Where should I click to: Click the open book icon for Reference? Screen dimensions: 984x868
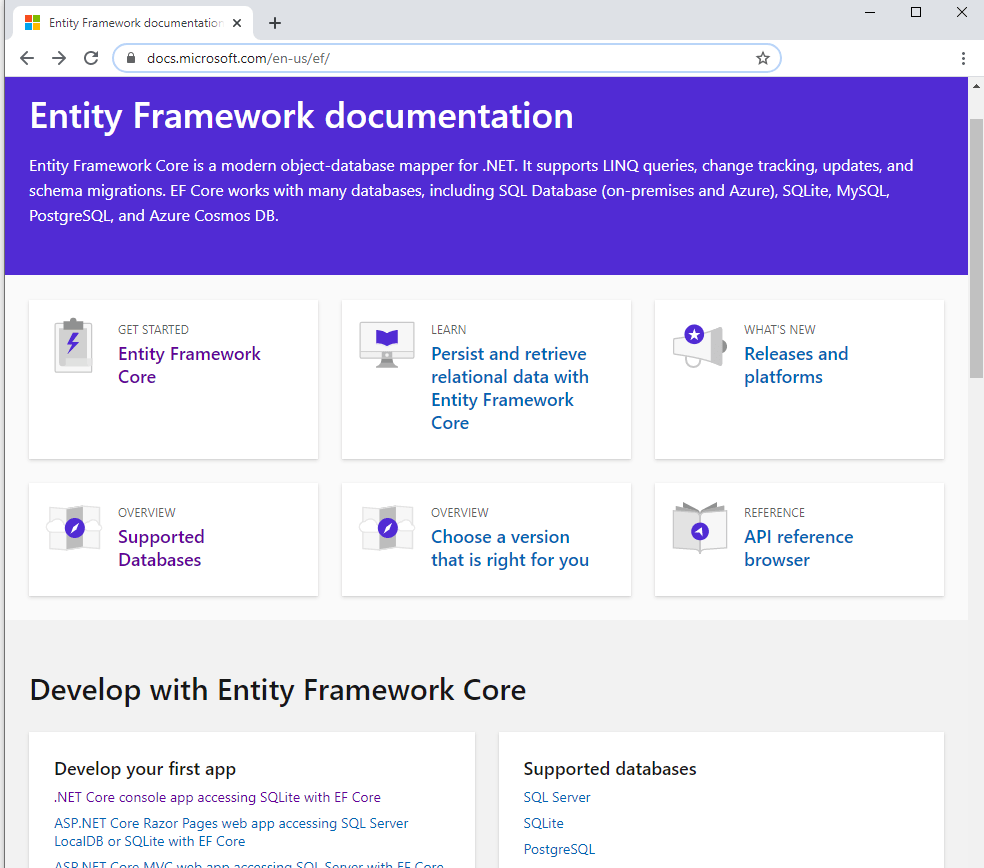coord(699,528)
